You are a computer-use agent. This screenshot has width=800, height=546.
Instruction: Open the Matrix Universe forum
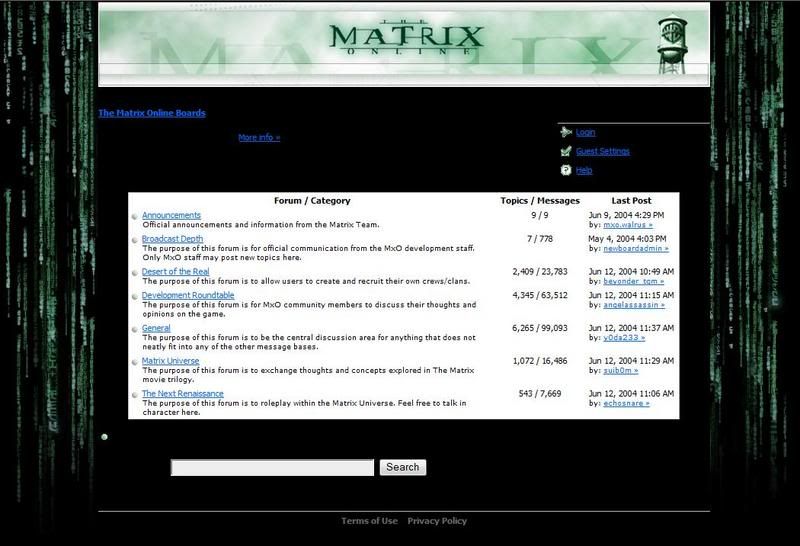pyautogui.click(x=170, y=361)
